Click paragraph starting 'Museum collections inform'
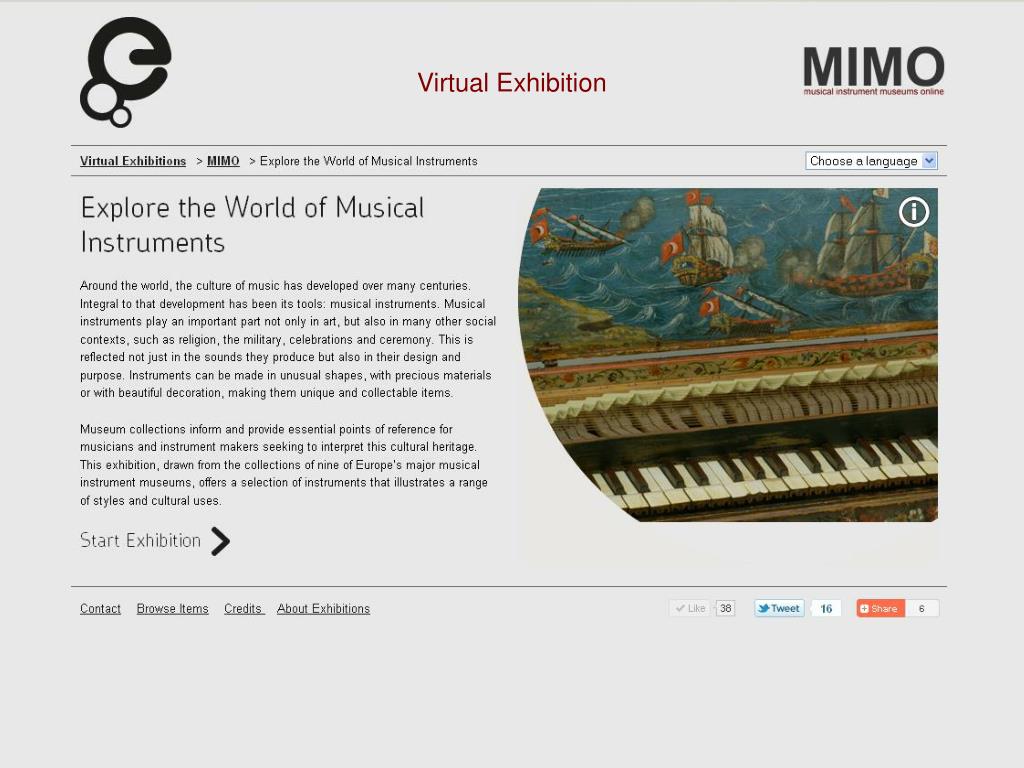 284,465
